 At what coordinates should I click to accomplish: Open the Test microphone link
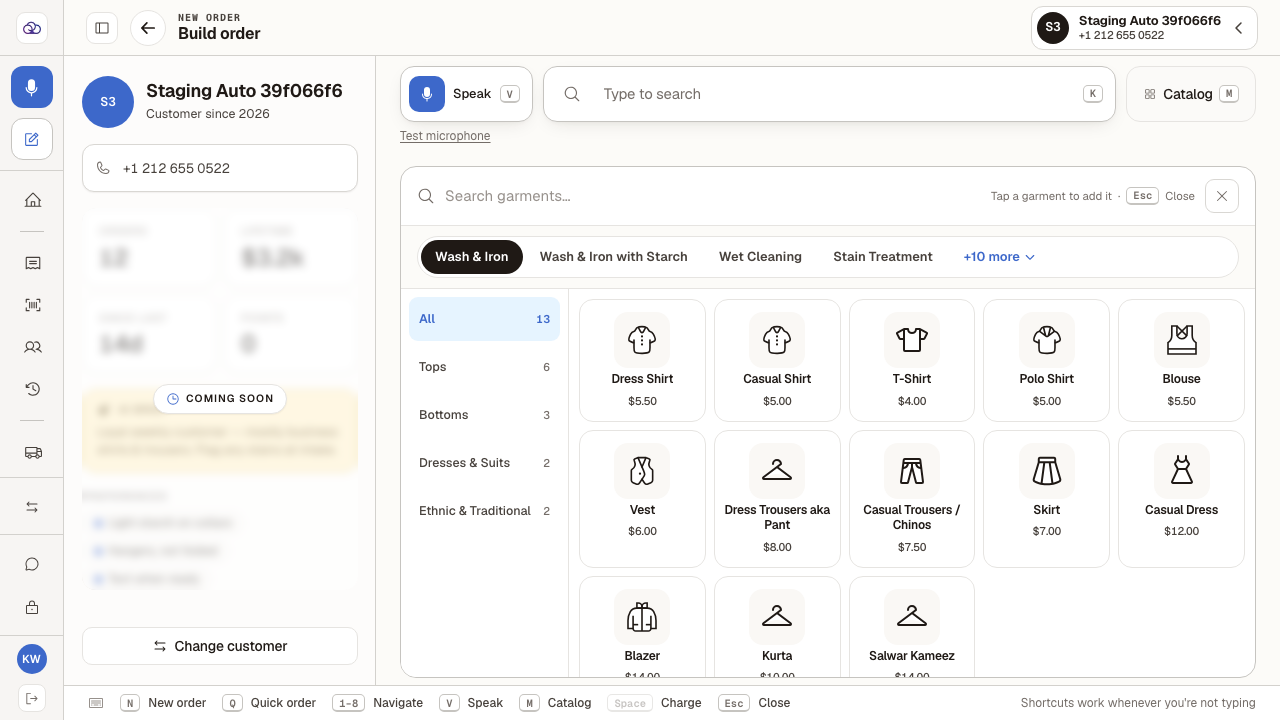pos(445,136)
